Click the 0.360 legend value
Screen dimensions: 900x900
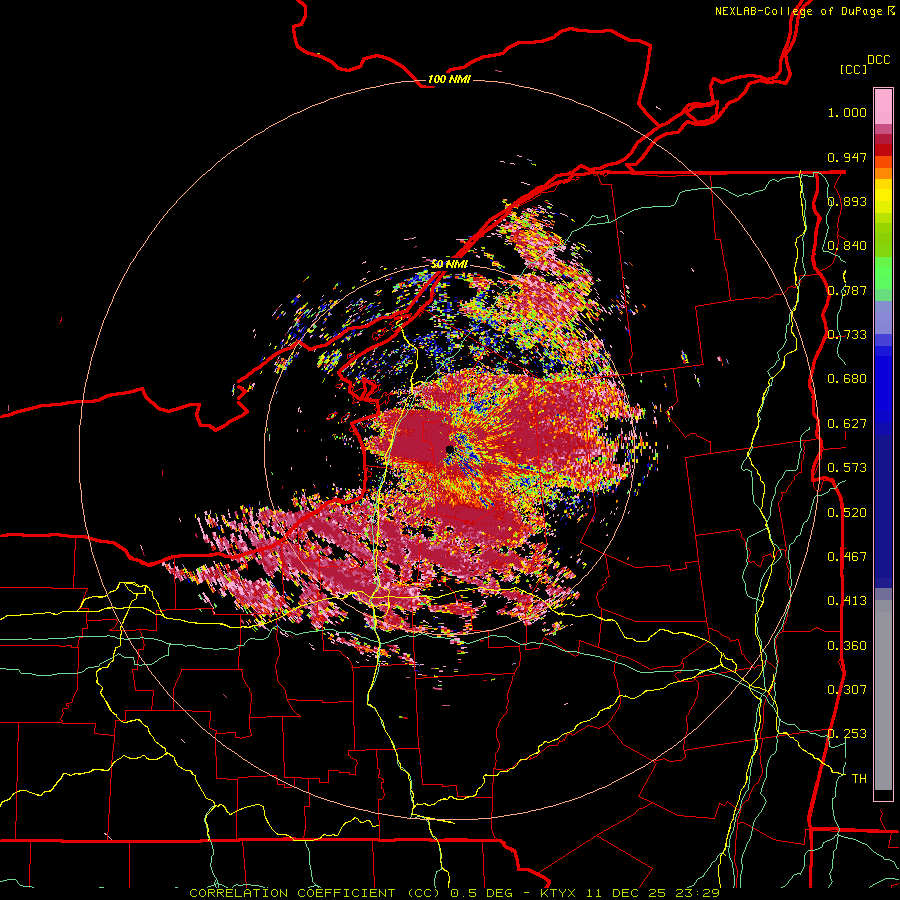click(x=847, y=646)
